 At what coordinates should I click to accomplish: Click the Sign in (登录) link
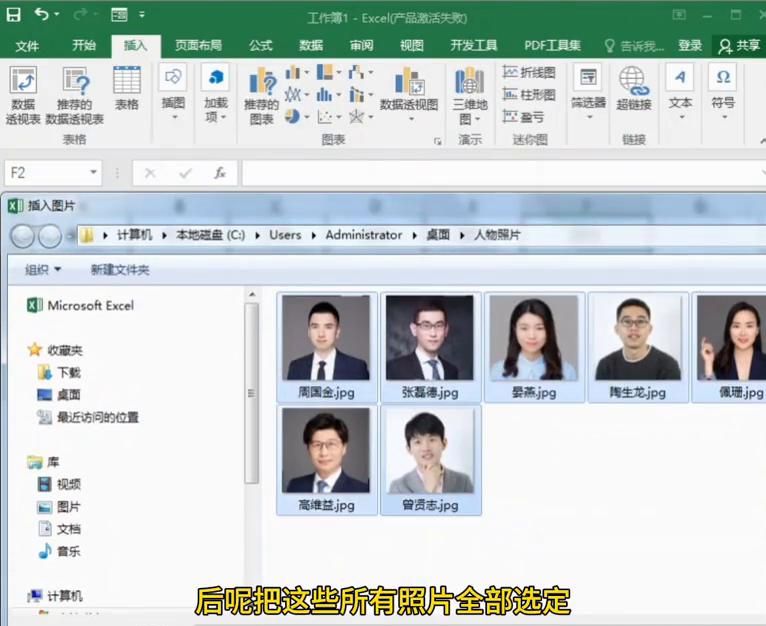pyautogui.click(x=690, y=45)
